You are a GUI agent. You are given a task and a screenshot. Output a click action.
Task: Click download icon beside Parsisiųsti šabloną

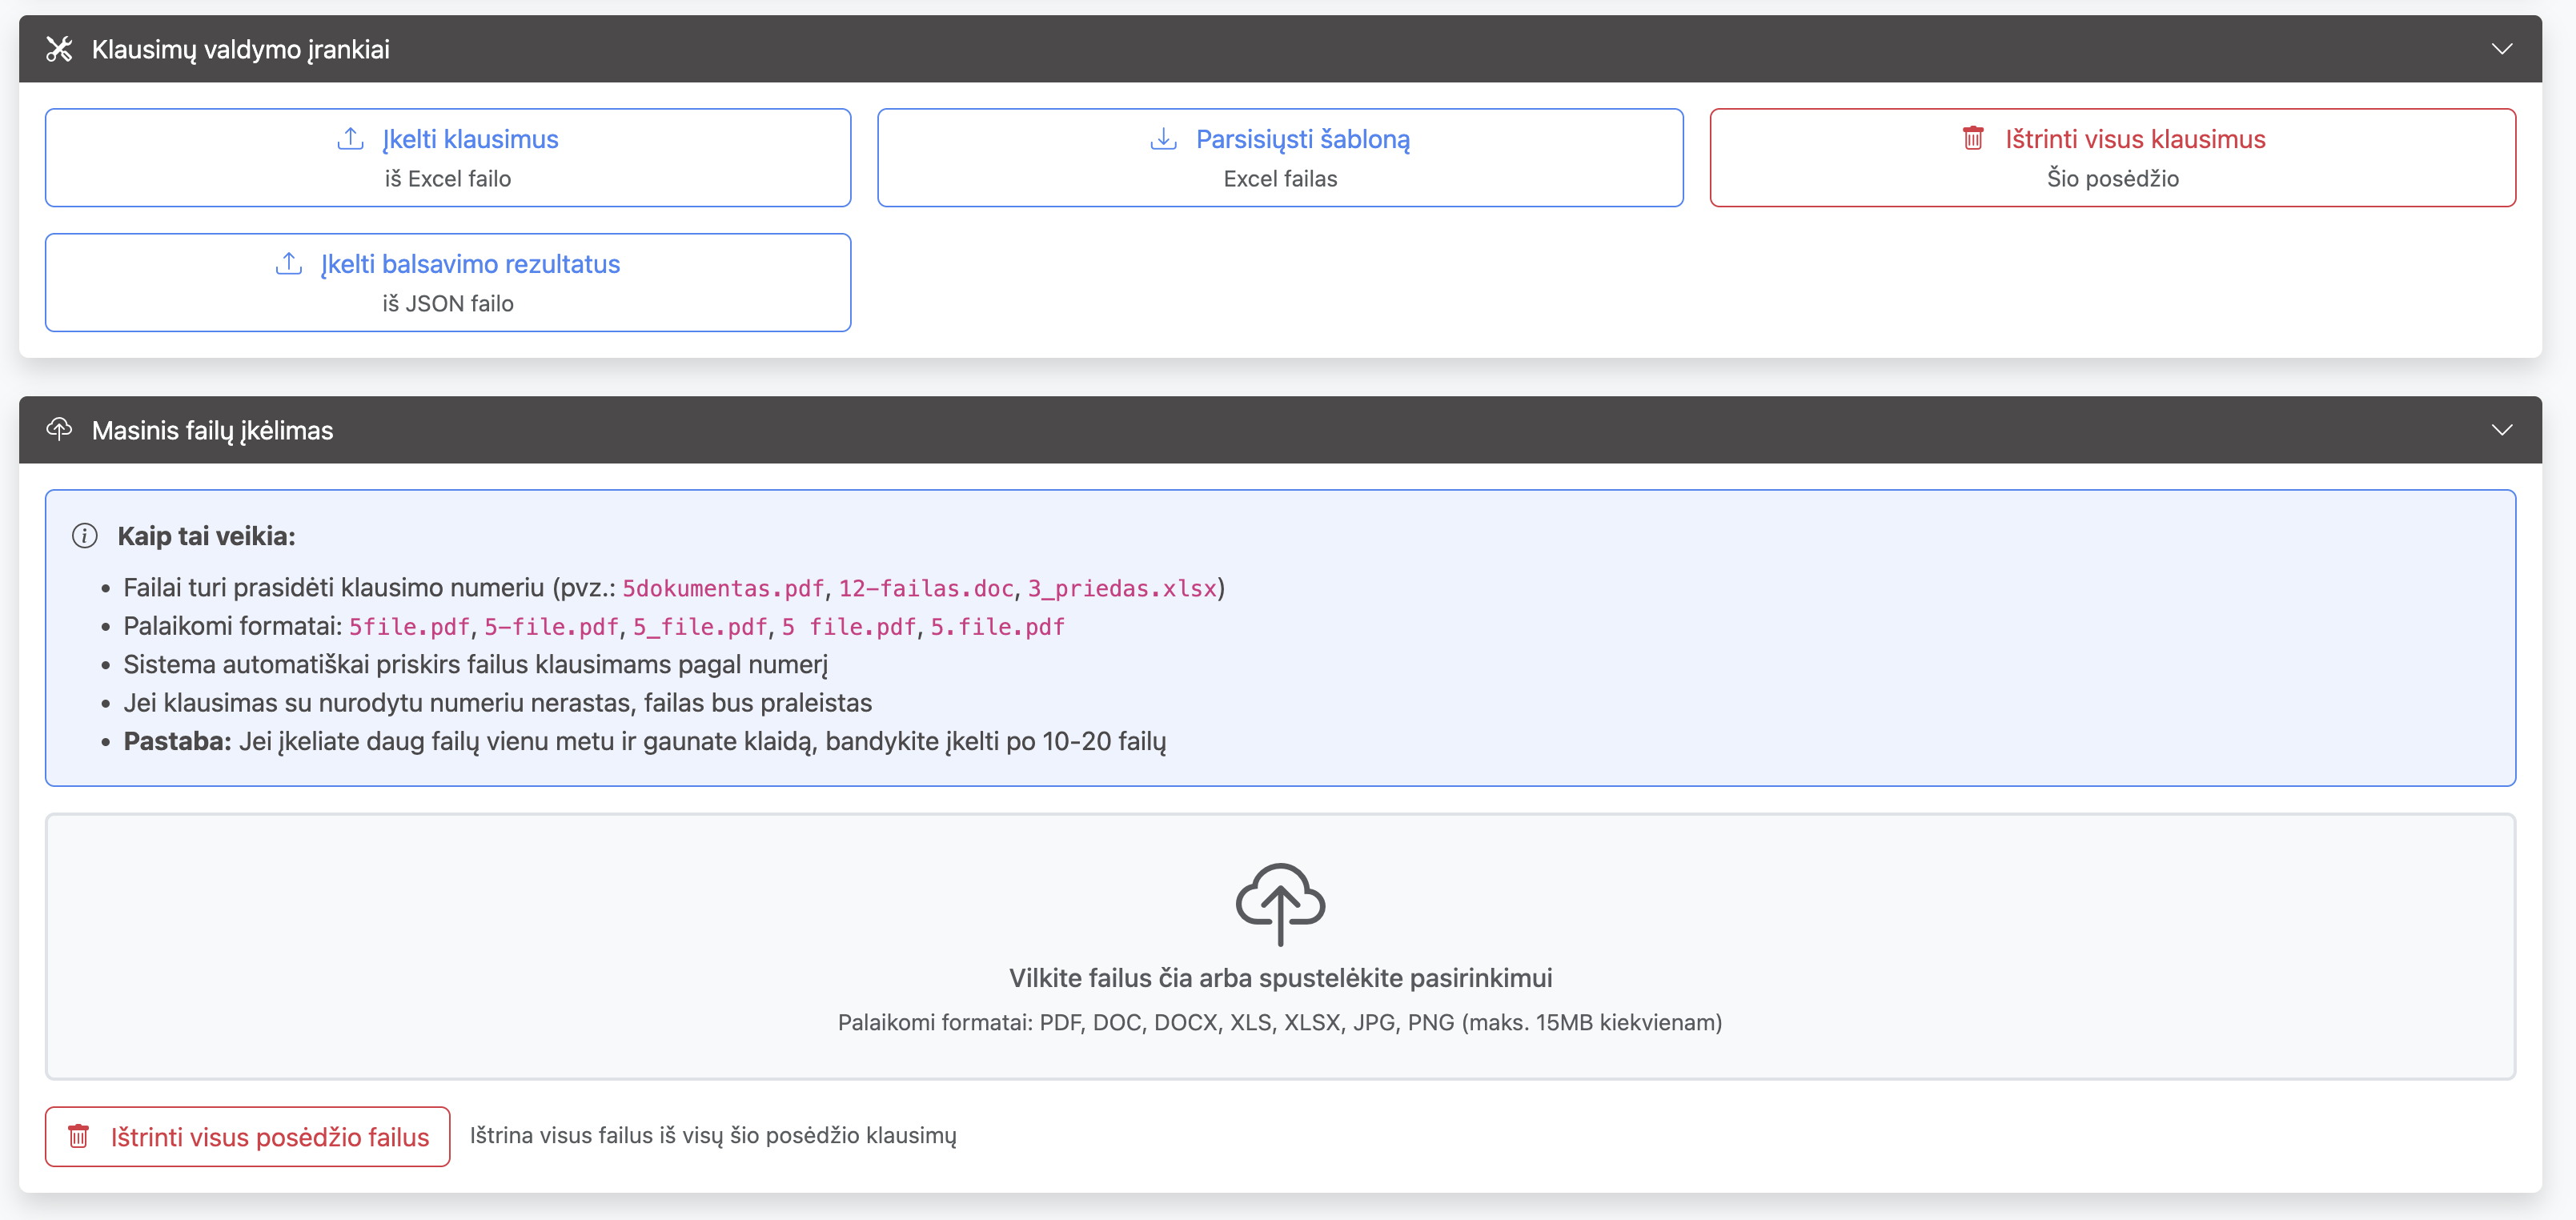pos(1163,139)
